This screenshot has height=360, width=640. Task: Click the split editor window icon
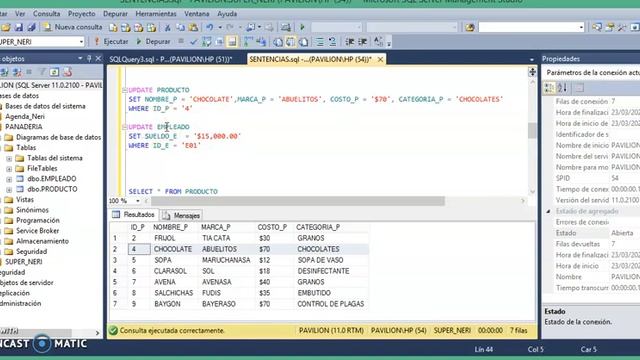point(532,72)
